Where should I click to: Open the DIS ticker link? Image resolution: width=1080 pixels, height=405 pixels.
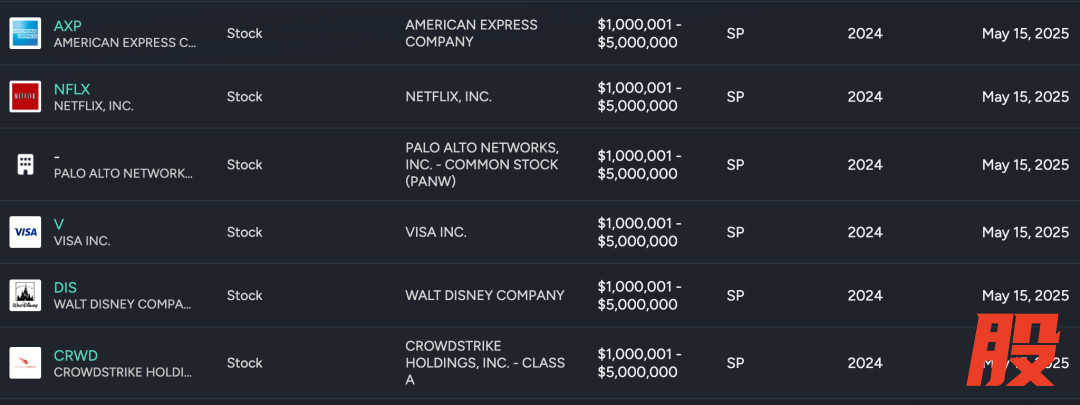click(66, 287)
